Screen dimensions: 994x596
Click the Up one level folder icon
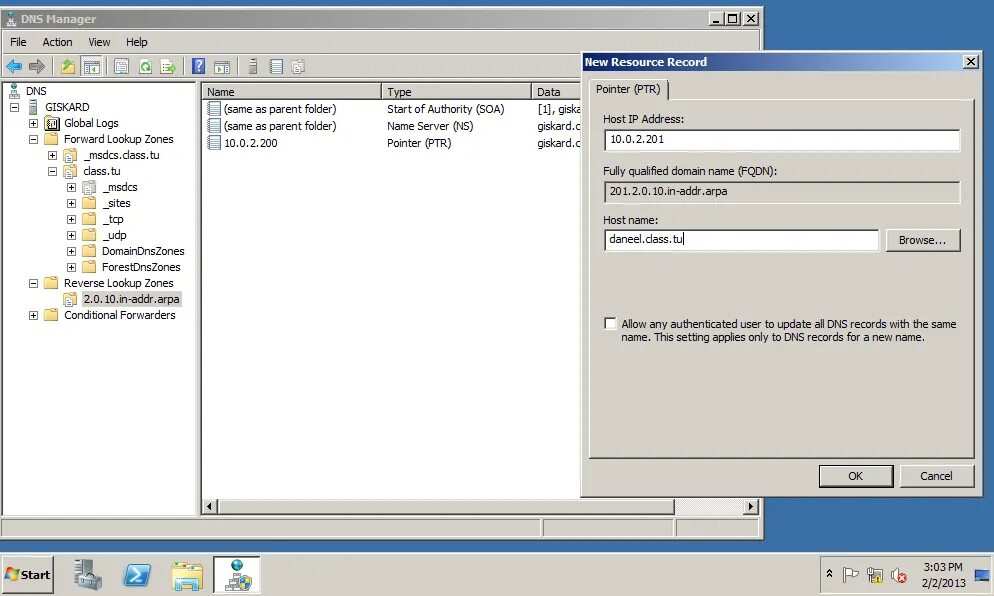(x=68, y=66)
